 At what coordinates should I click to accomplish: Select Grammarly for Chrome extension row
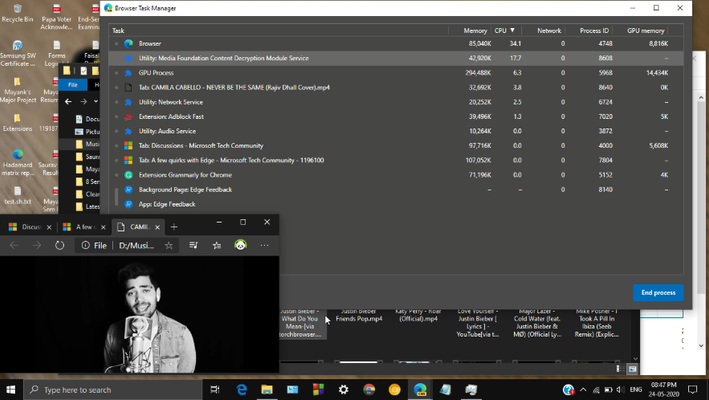pos(396,175)
